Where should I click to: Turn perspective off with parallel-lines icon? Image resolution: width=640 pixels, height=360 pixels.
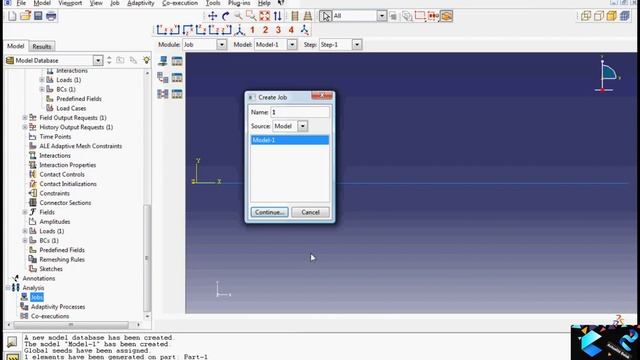(295, 16)
